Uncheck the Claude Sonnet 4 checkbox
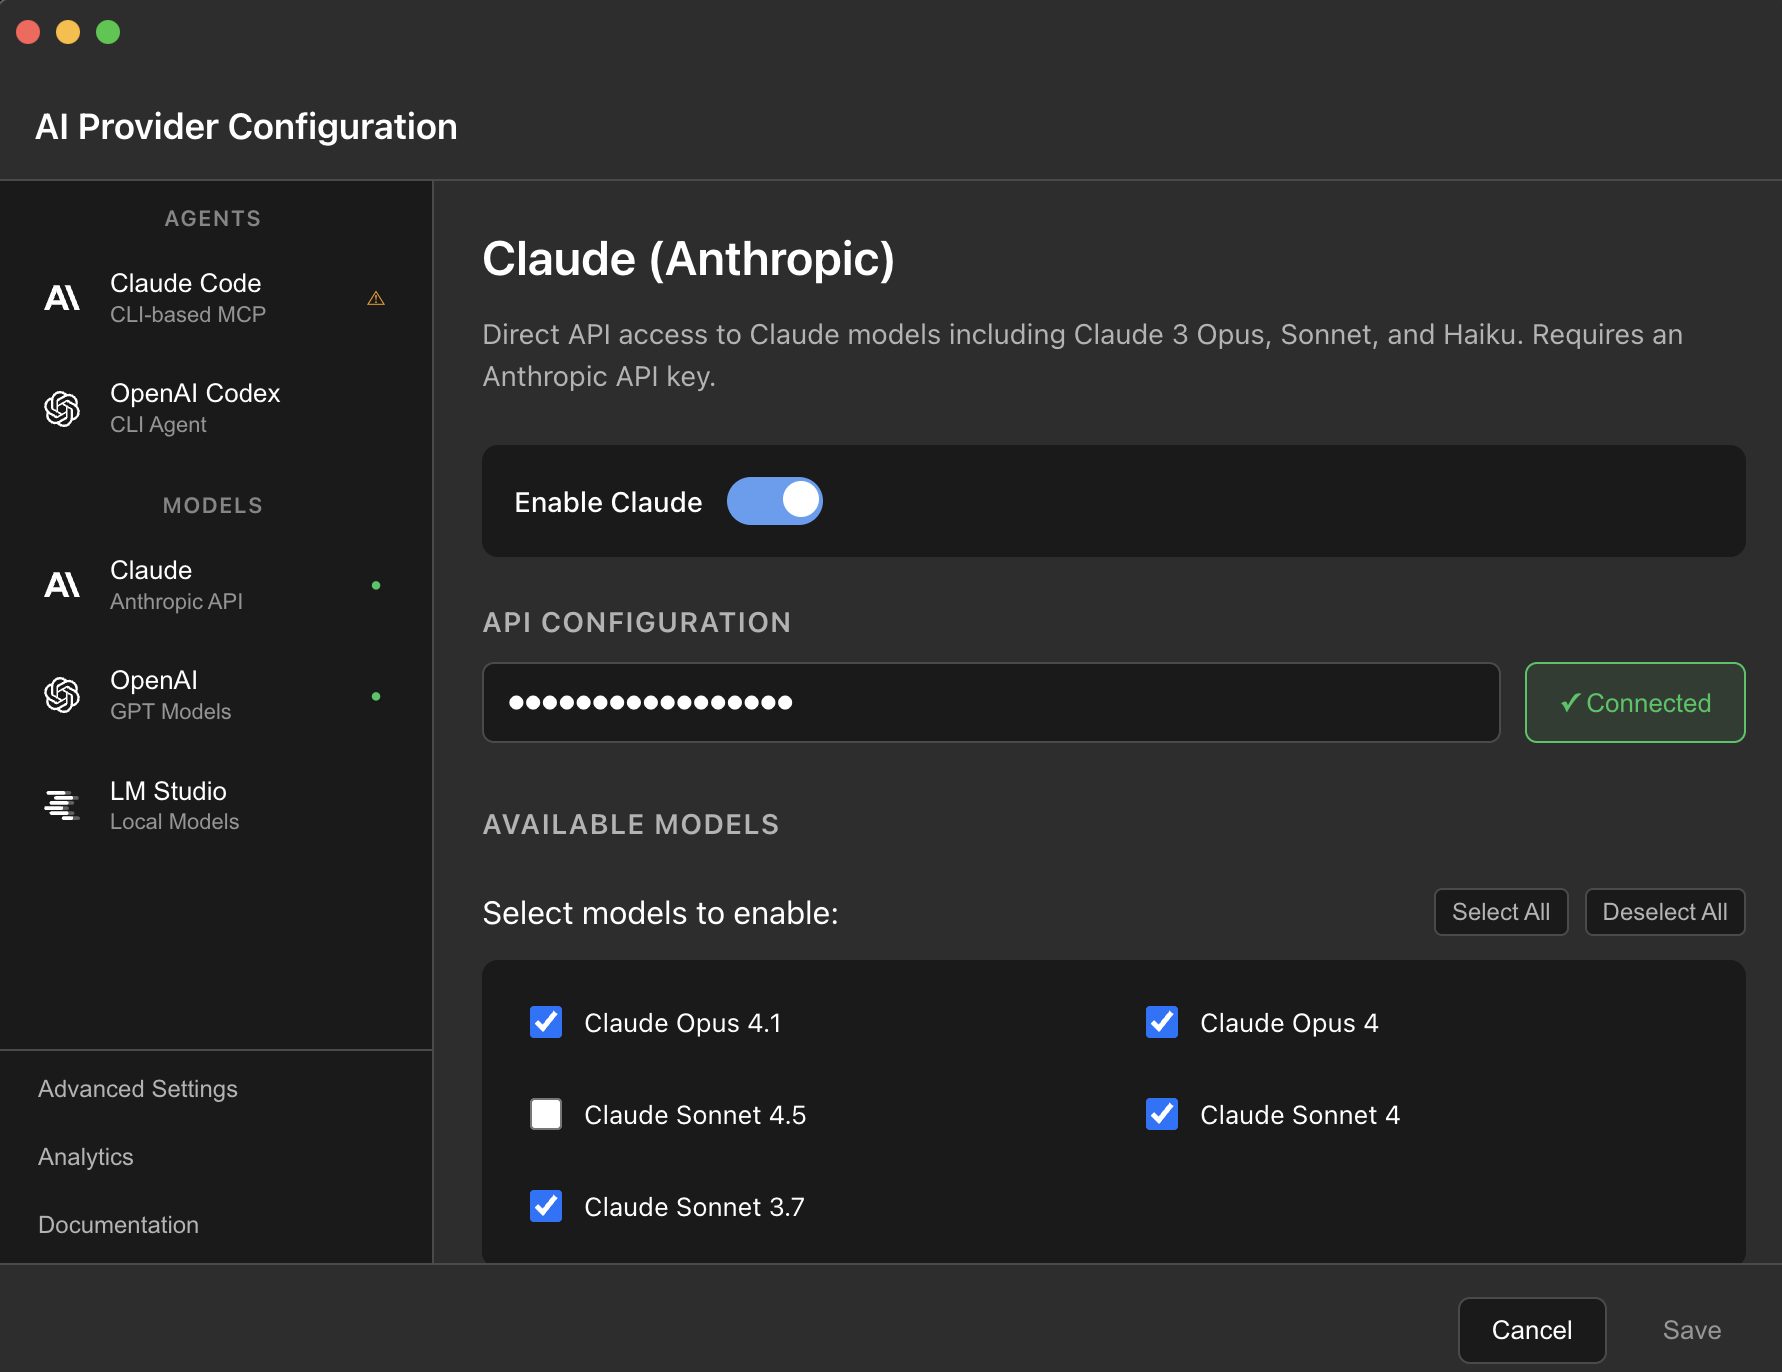Viewport: 1782px width, 1372px height. click(x=1162, y=1114)
